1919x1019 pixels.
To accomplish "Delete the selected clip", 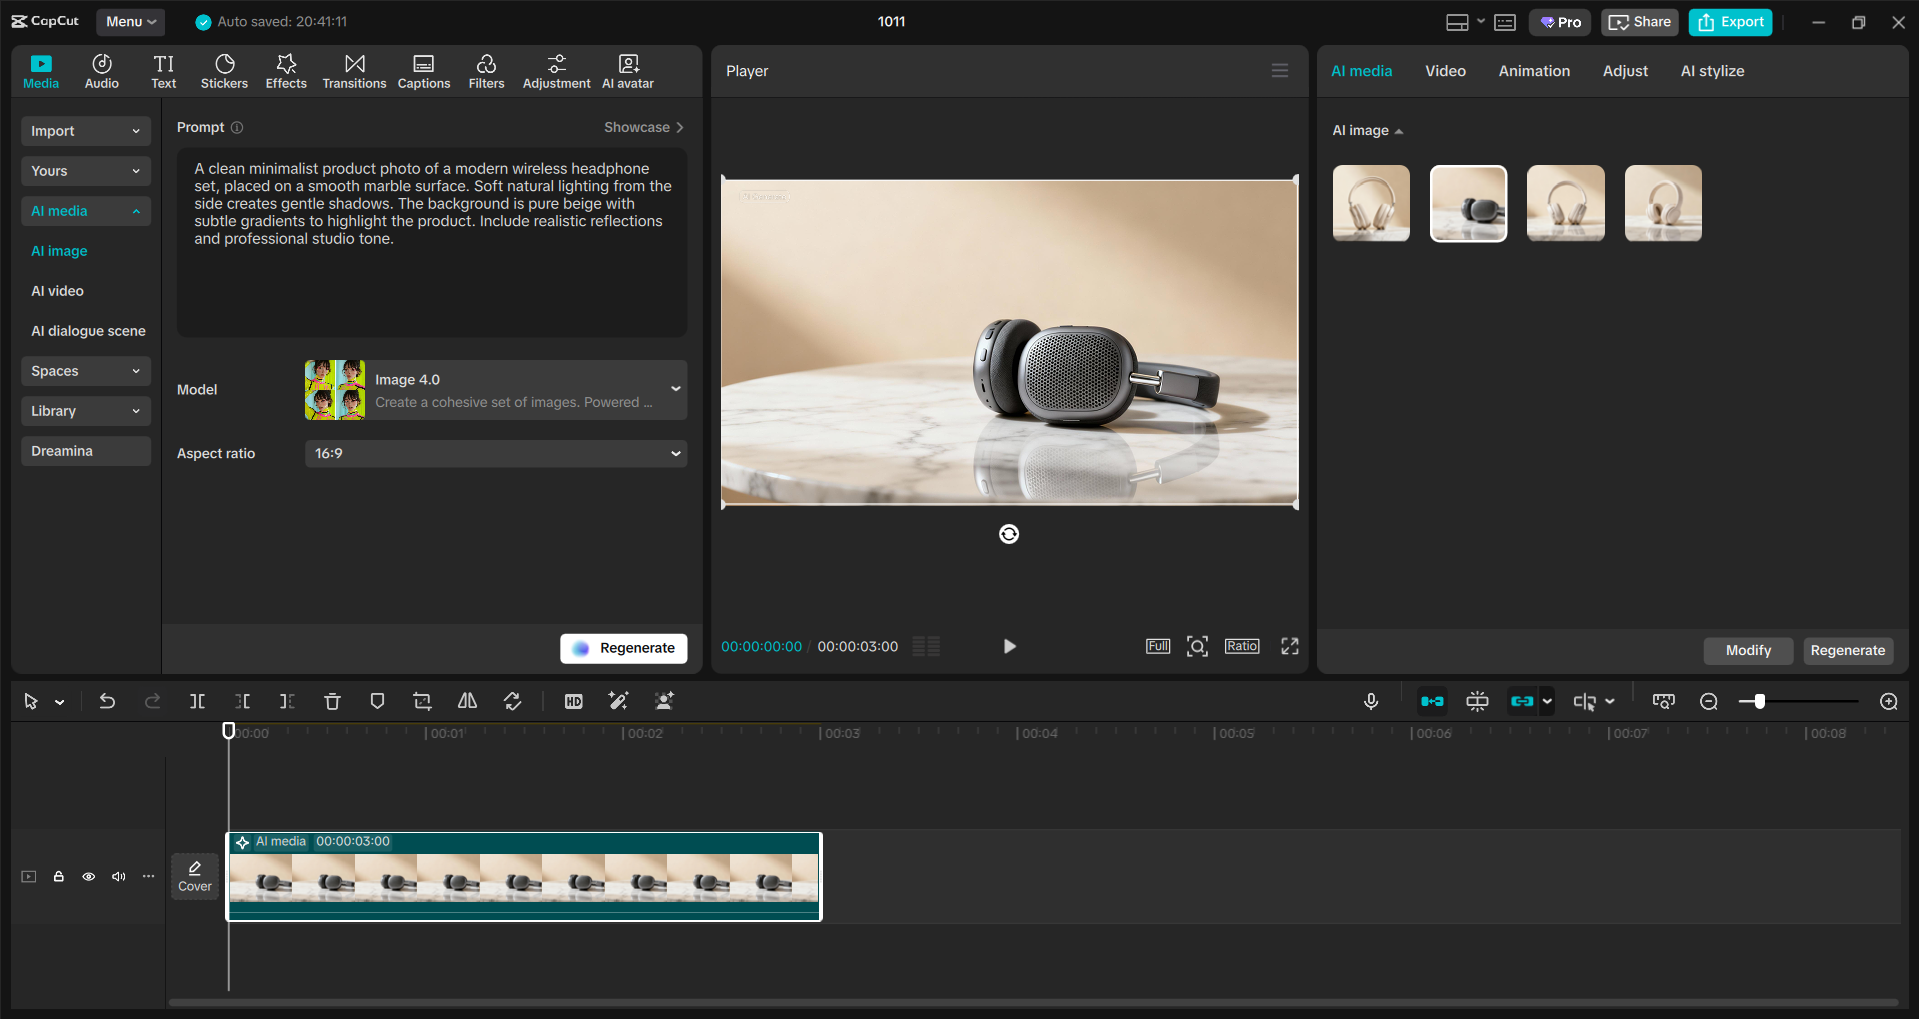I will click(x=331, y=701).
